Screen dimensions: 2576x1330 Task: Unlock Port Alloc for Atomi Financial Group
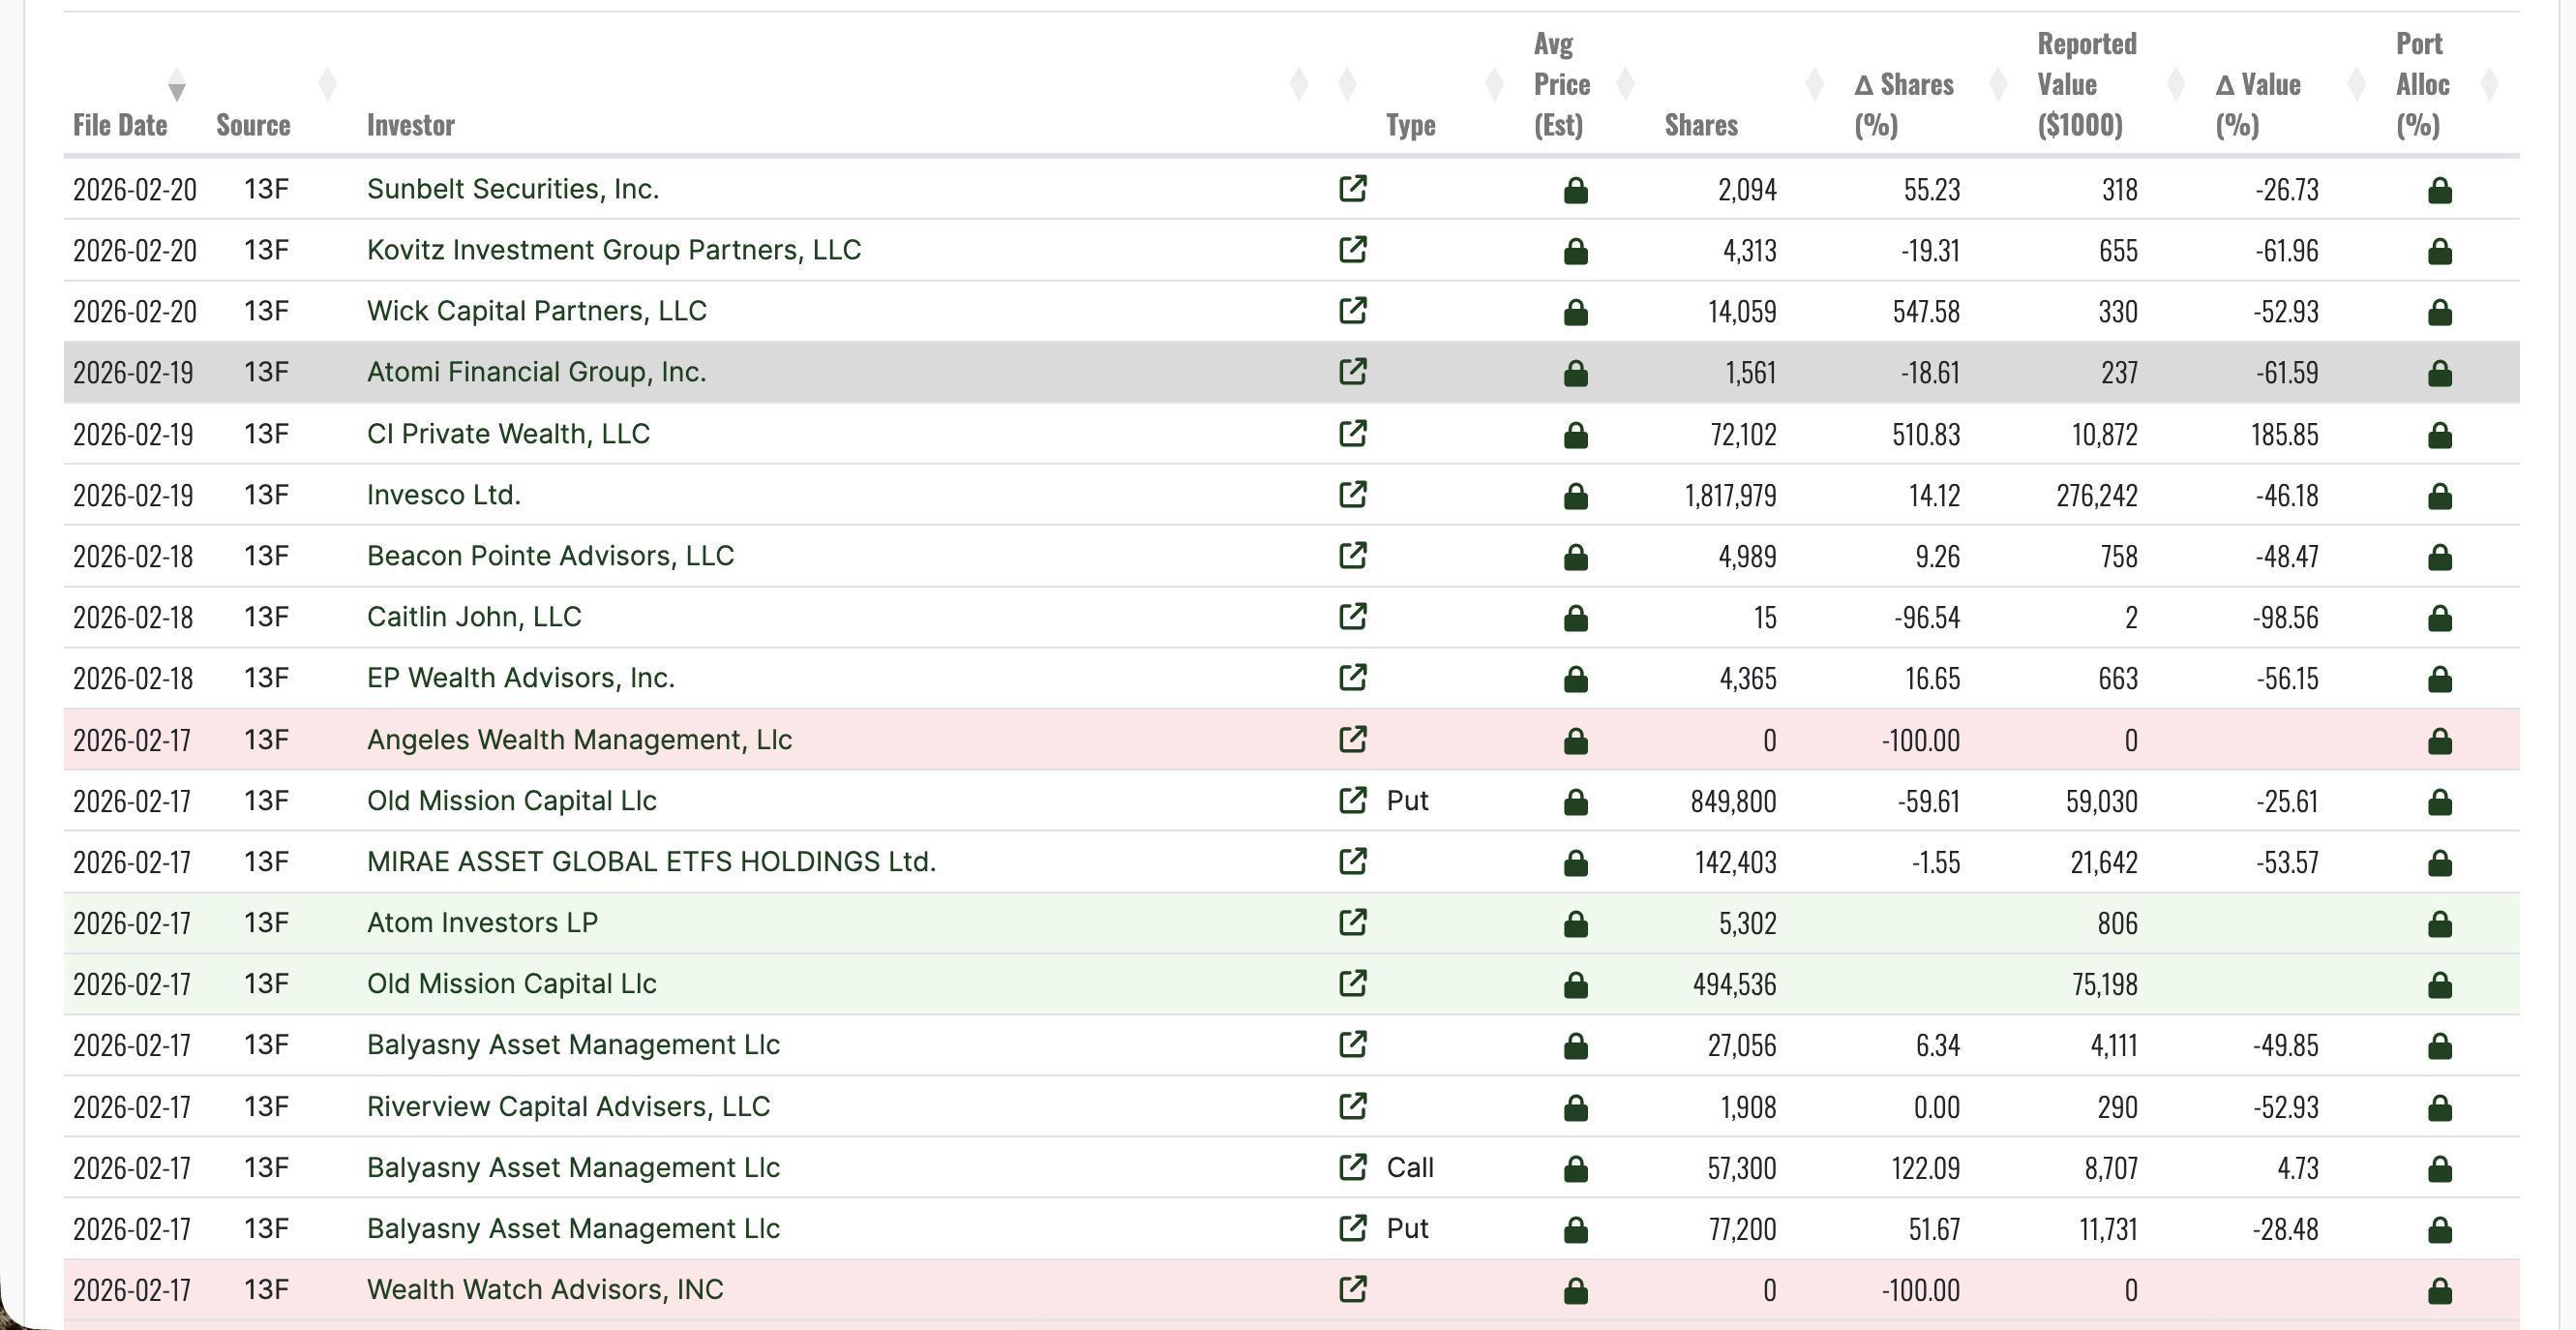click(2440, 371)
